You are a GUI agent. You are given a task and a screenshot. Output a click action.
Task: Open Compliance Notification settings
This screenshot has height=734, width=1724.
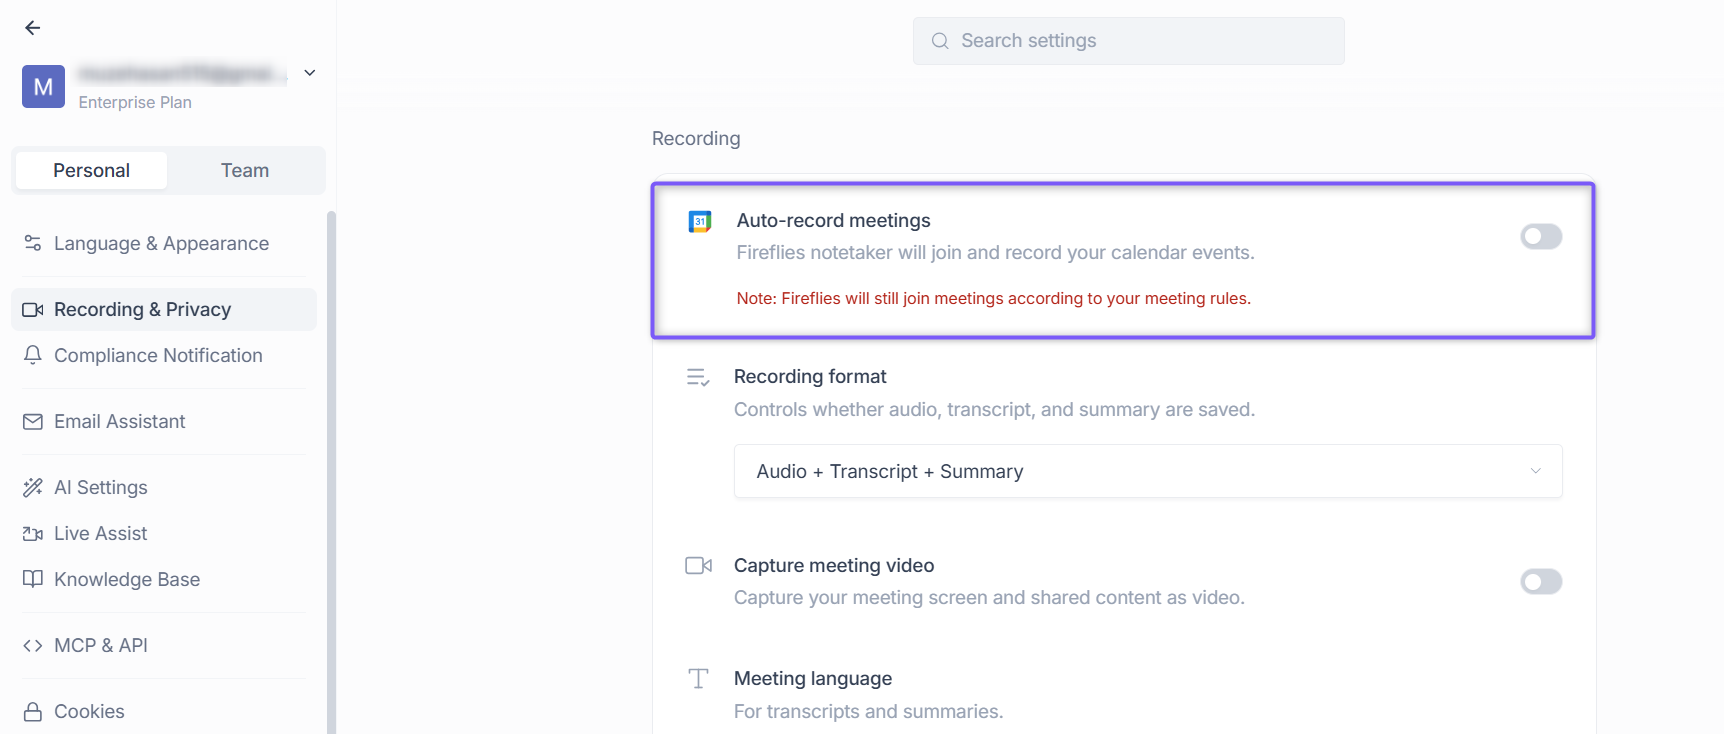[x=164, y=355]
